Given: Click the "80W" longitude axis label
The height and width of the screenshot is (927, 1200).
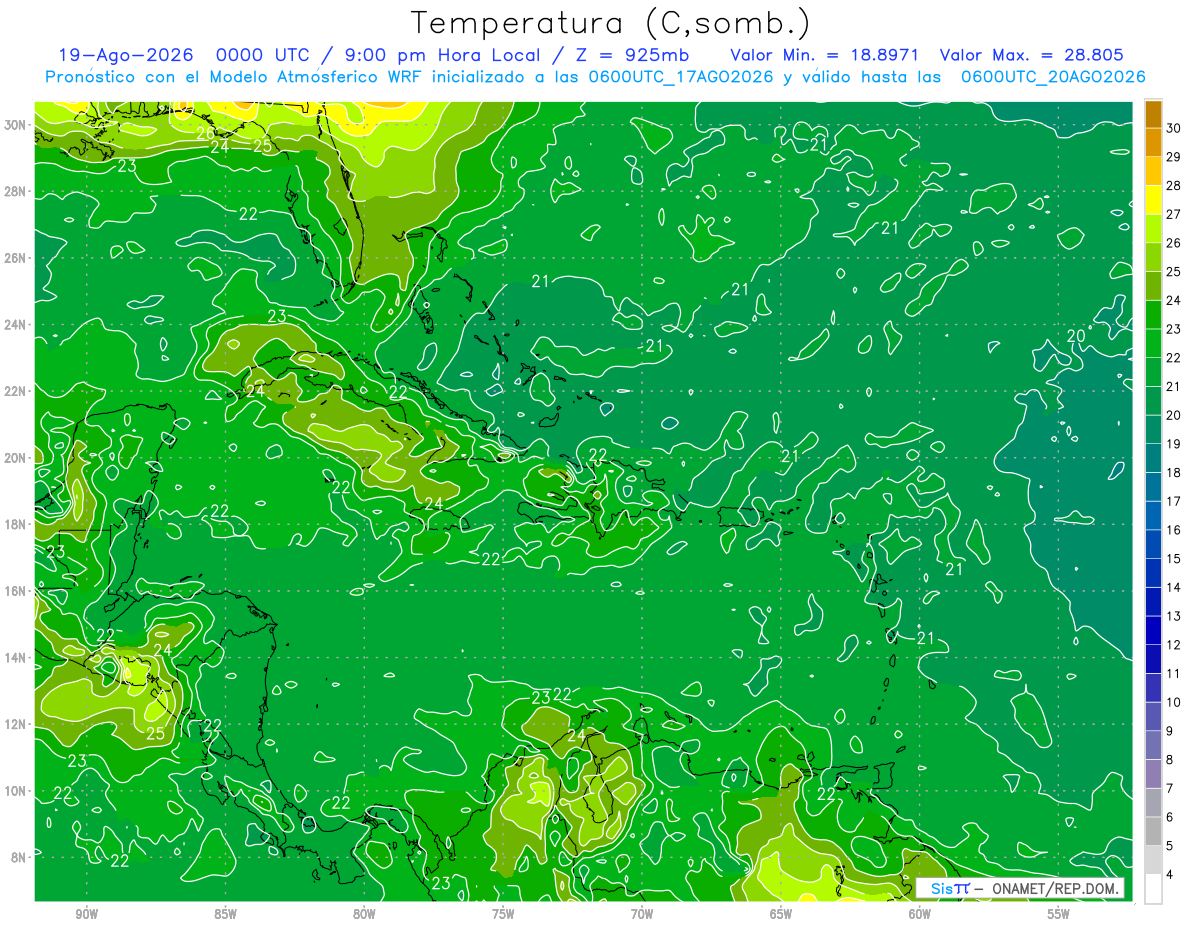Looking at the screenshot, I should tap(364, 913).
